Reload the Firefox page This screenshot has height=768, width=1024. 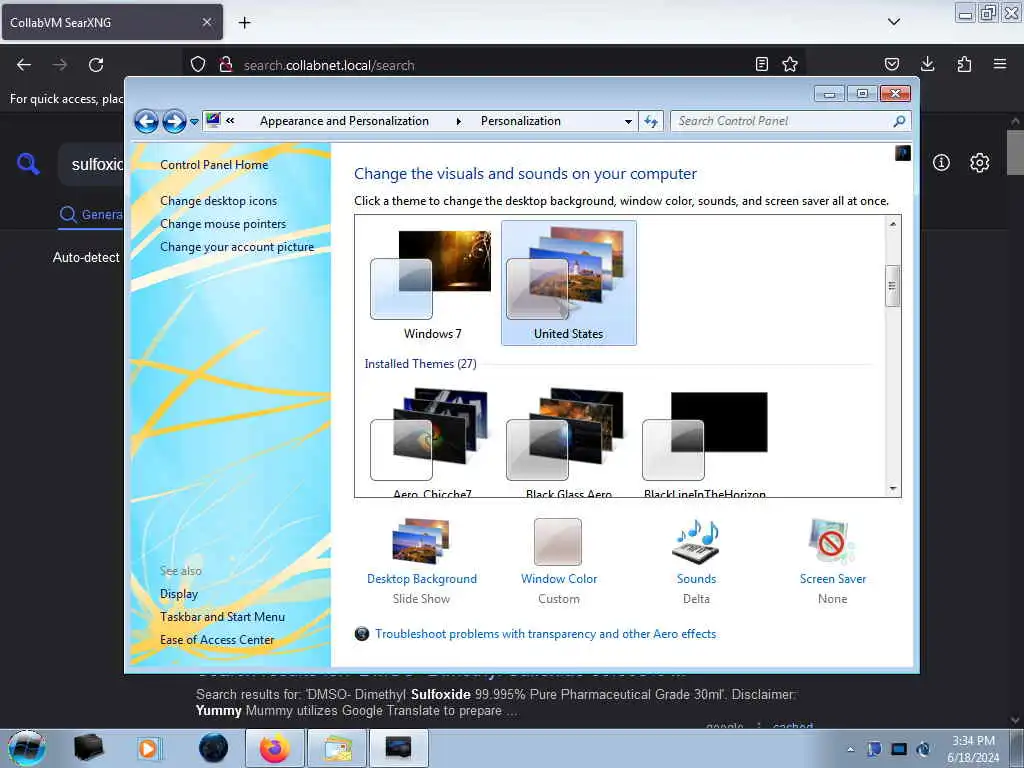click(x=96, y=65)
